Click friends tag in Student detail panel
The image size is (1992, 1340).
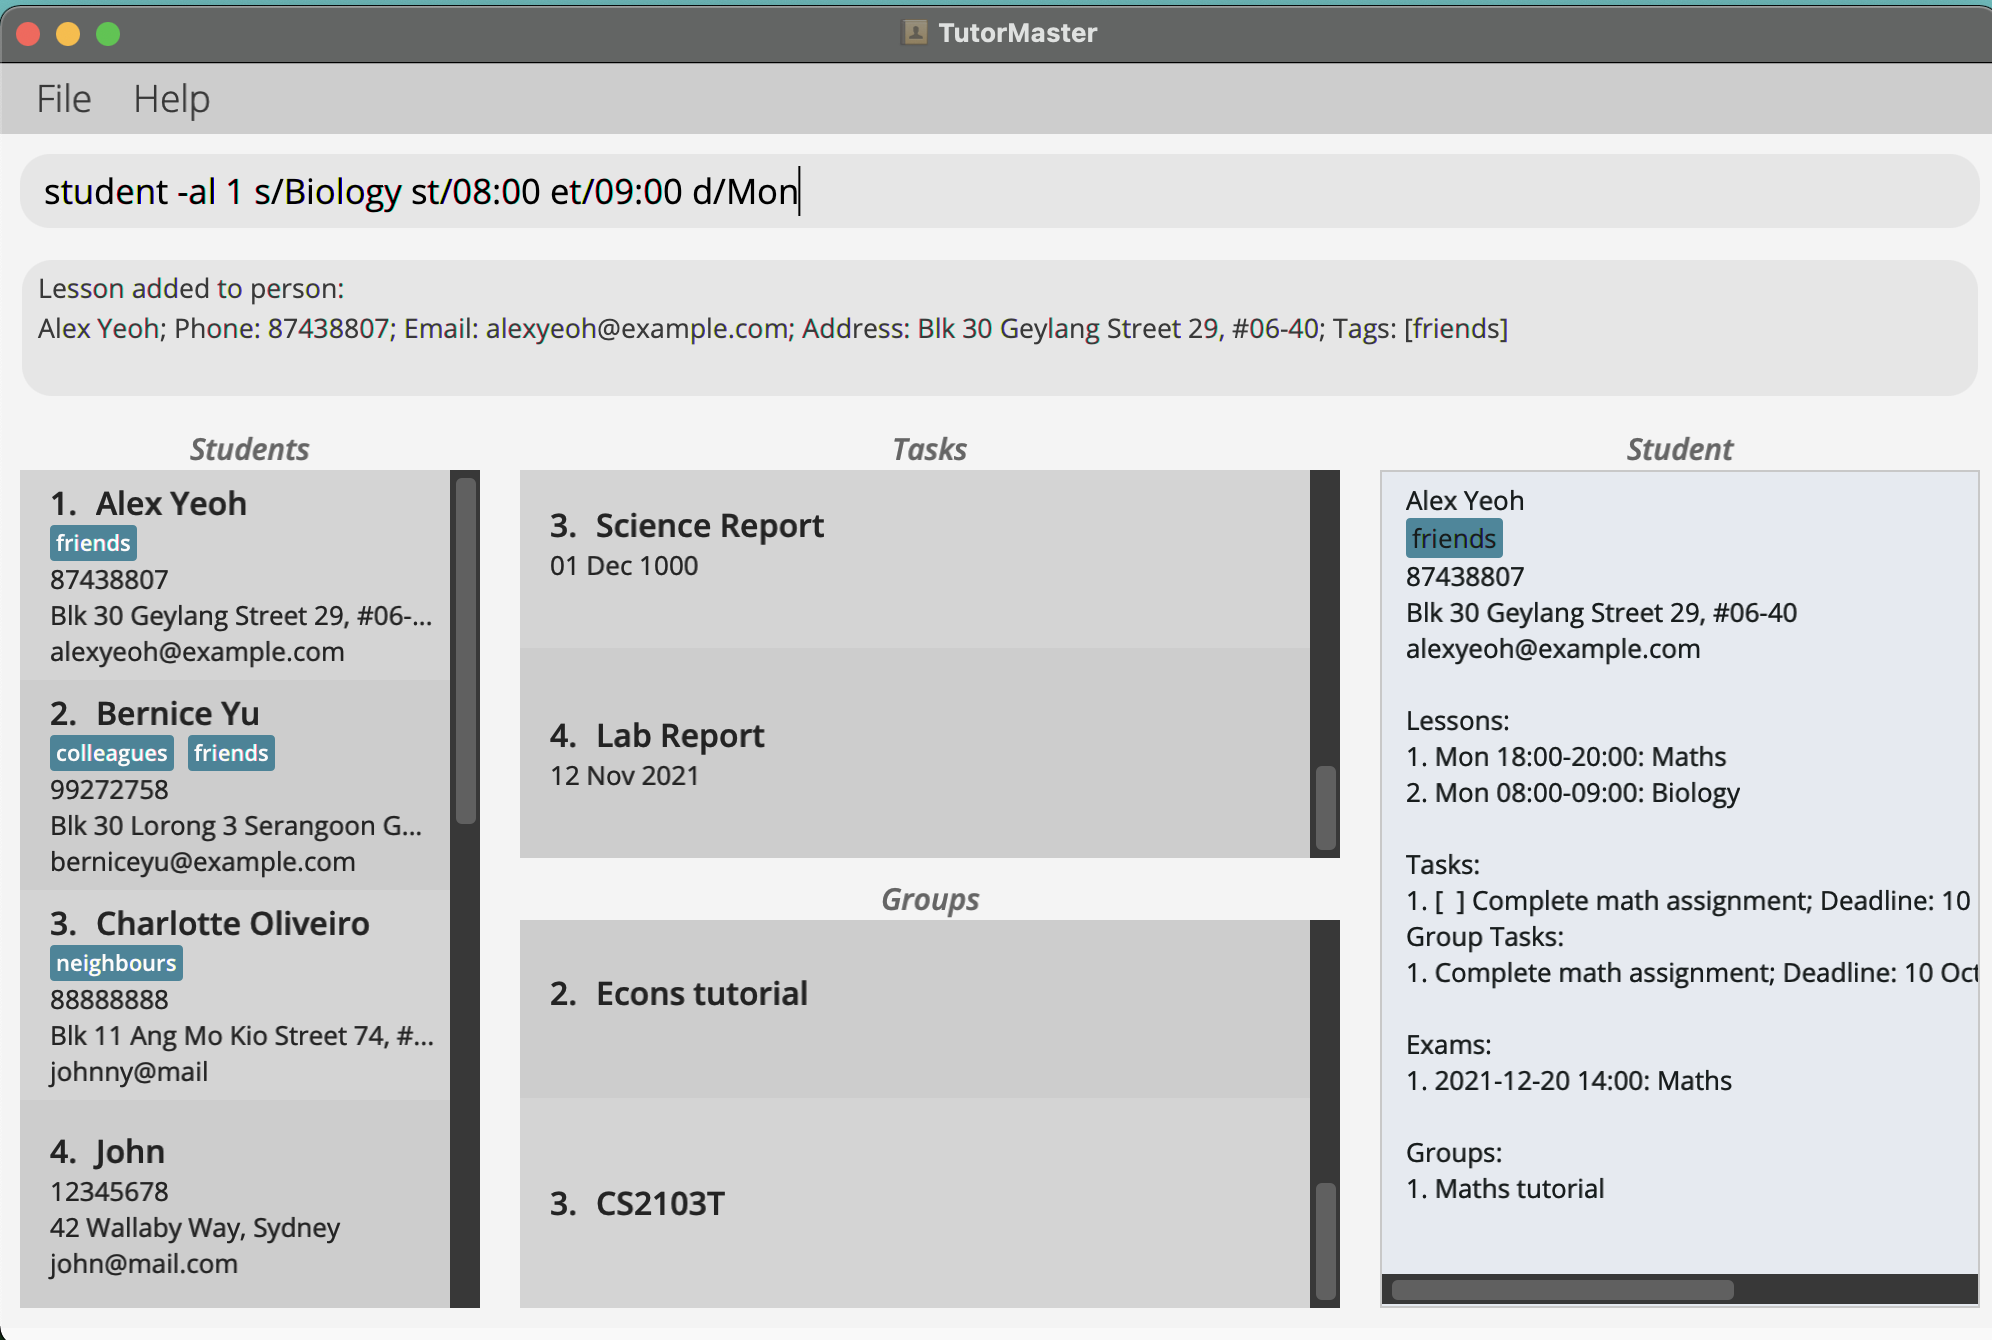pos(1453,539)
